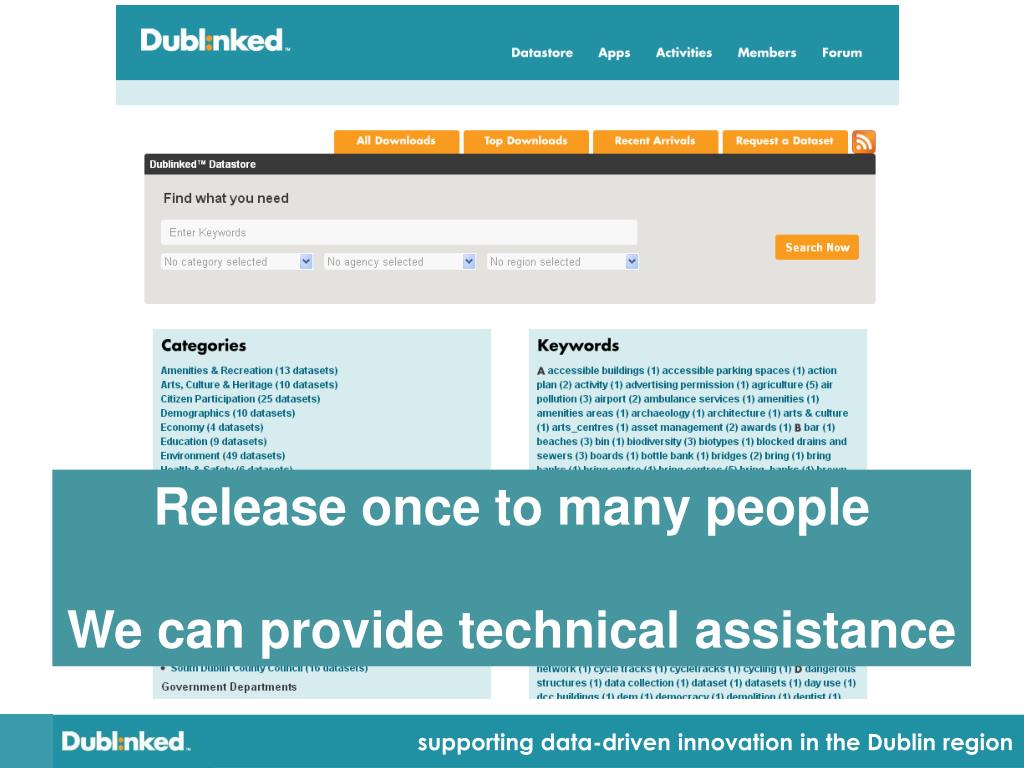Click the accessible buildings (1) keyword
Image resolution: width=1024 pixels, height=768 pixels.
(x=603, y=370)
